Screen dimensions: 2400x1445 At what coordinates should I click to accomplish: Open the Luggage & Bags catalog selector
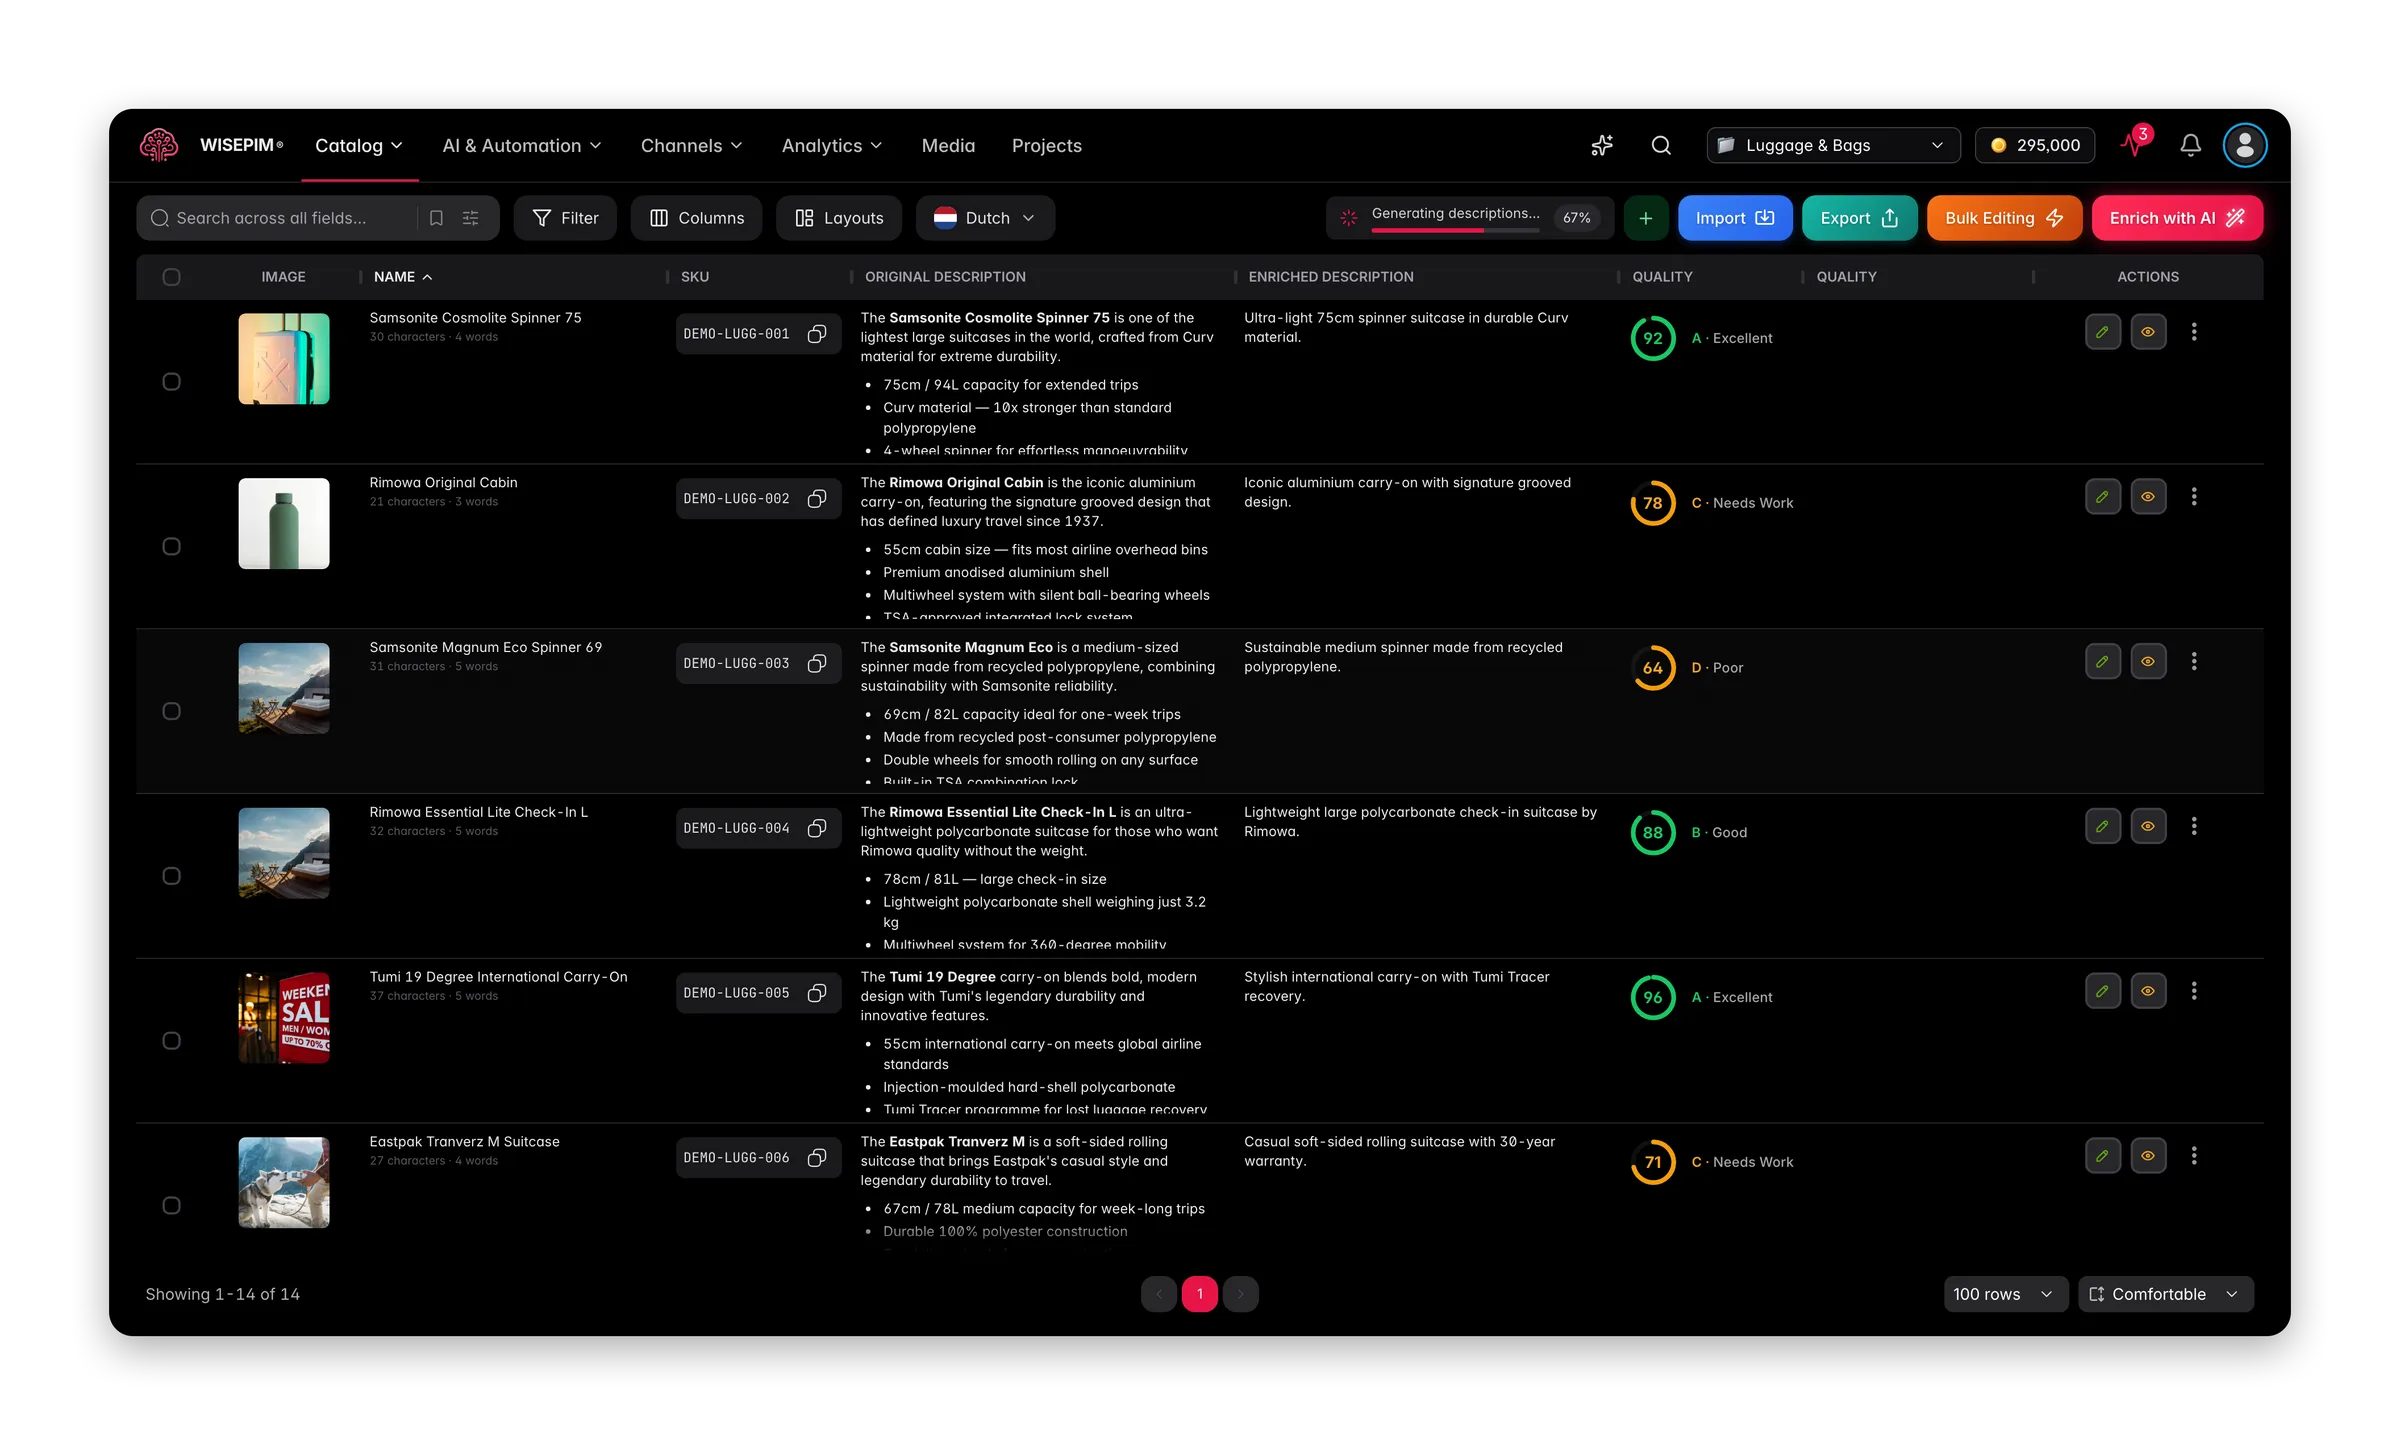click(1832, 146)
